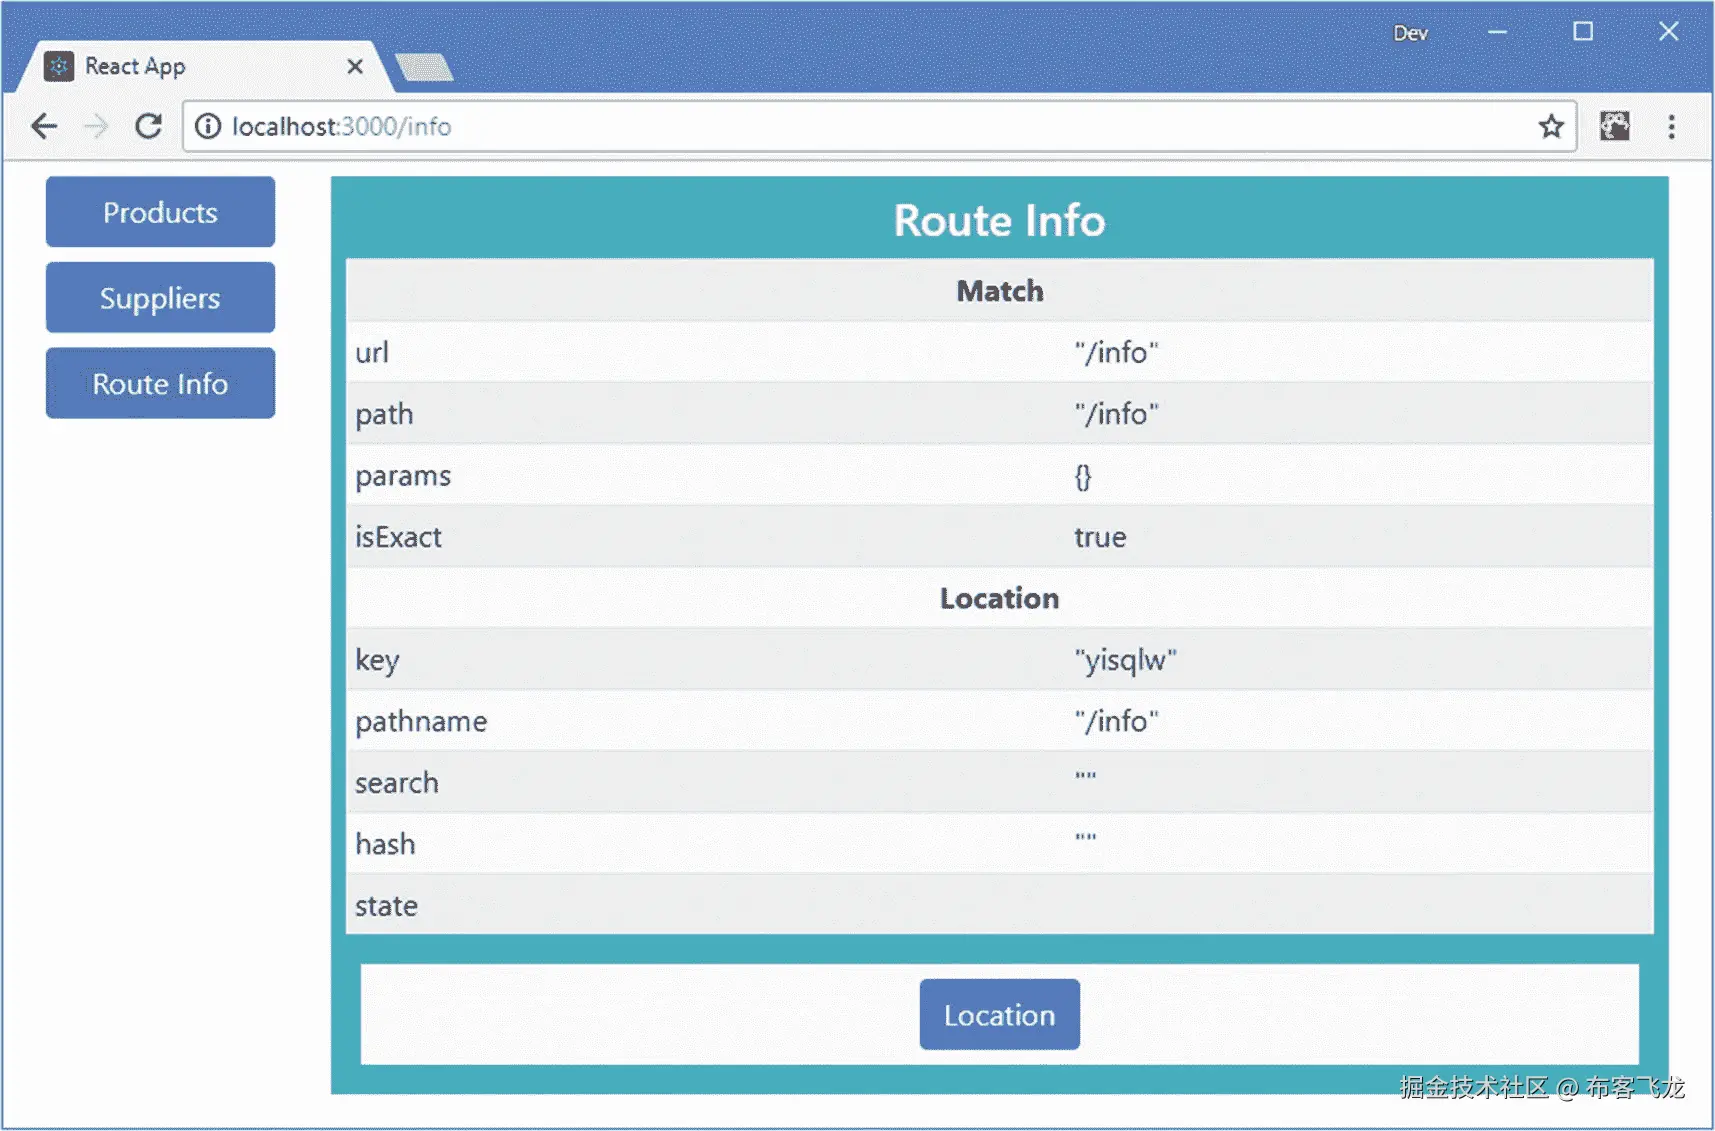
Task: Click the "yisqlw" key value
Action: (x=1125, y=660)
